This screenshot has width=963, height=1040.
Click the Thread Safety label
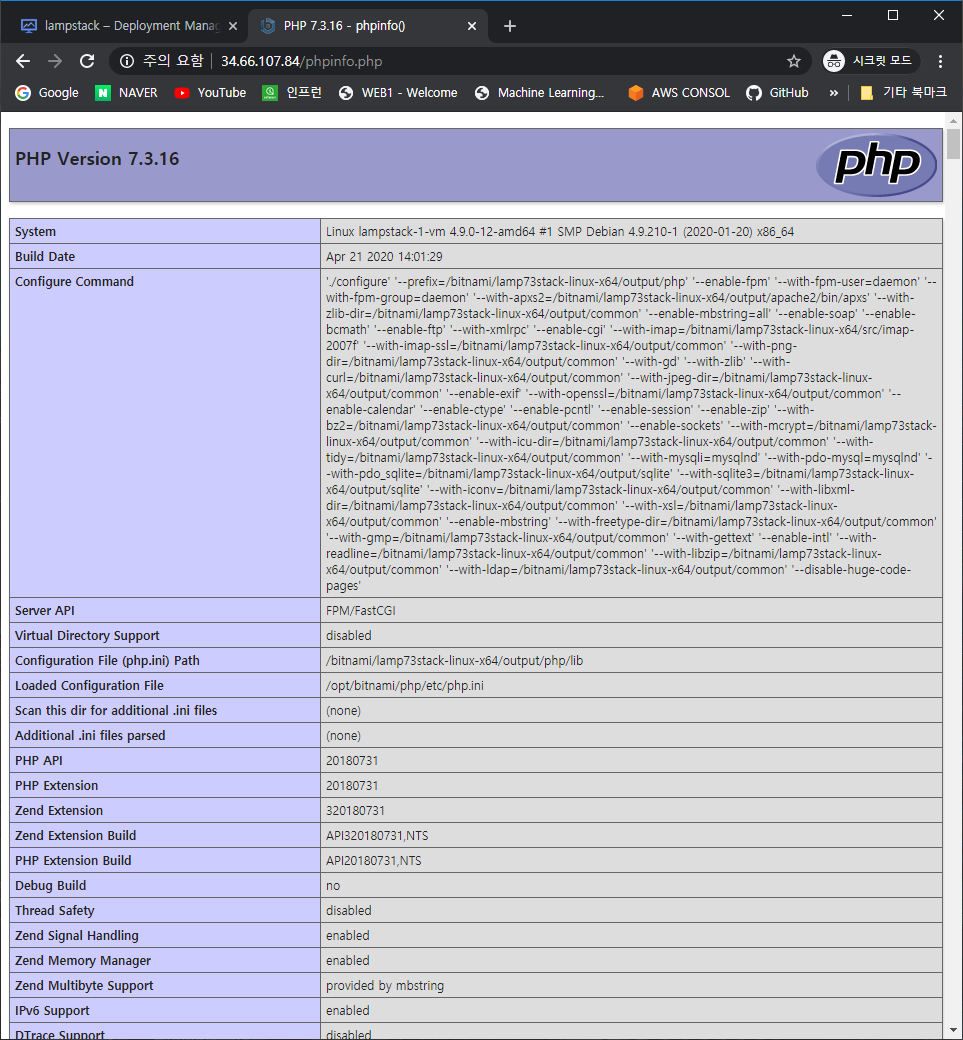point(54,911)
